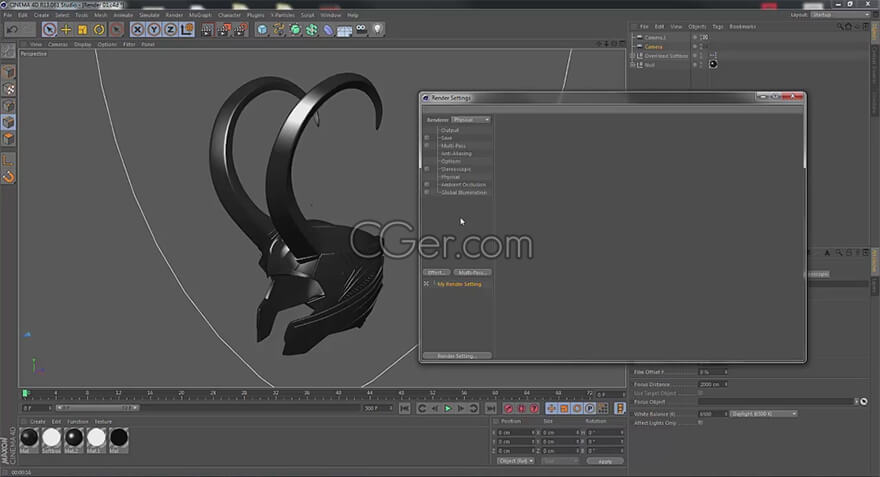
Task: Click Render Setting... button at bottom
Action: (x=457, y=356)
